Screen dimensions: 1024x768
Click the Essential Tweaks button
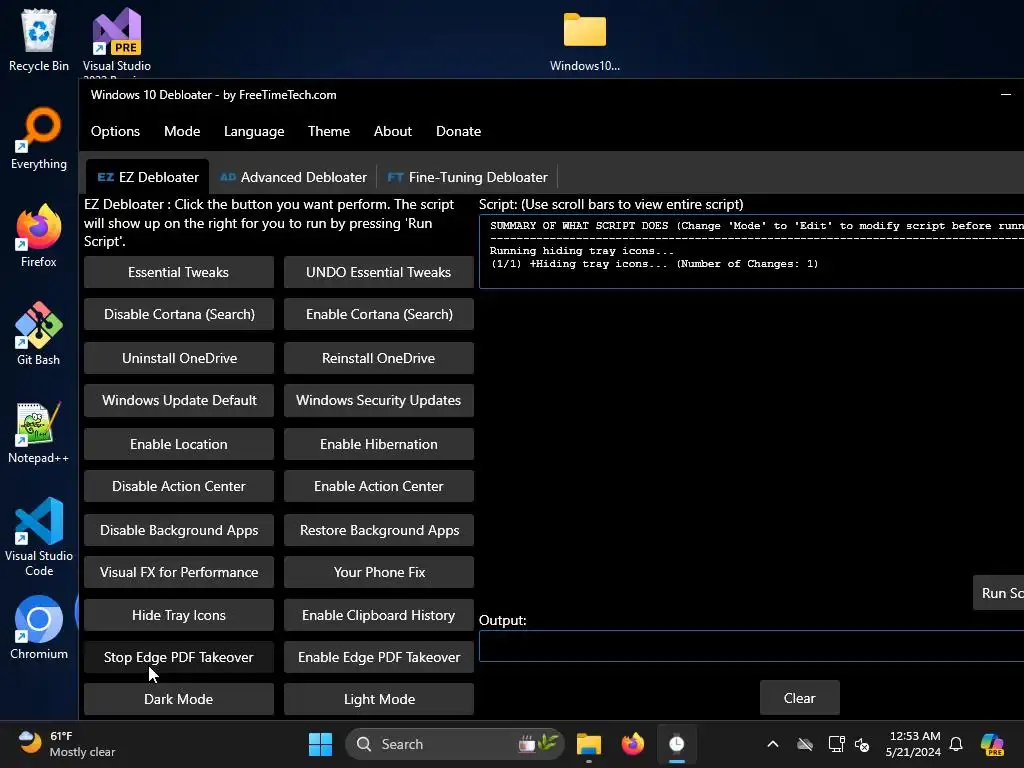[178, 272]
